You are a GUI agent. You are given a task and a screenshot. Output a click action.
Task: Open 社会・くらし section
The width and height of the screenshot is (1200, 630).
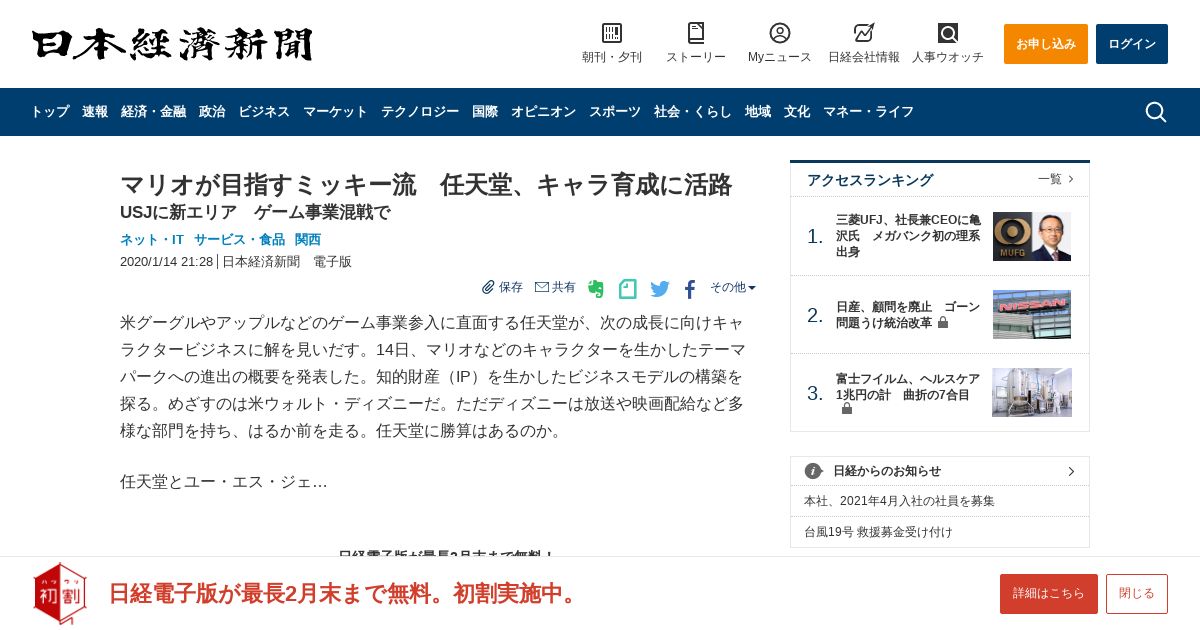point(693,112)
